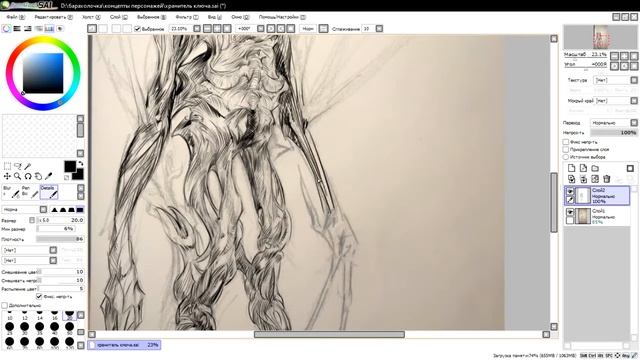Select the magic wand tool

(x=28, y=166)
